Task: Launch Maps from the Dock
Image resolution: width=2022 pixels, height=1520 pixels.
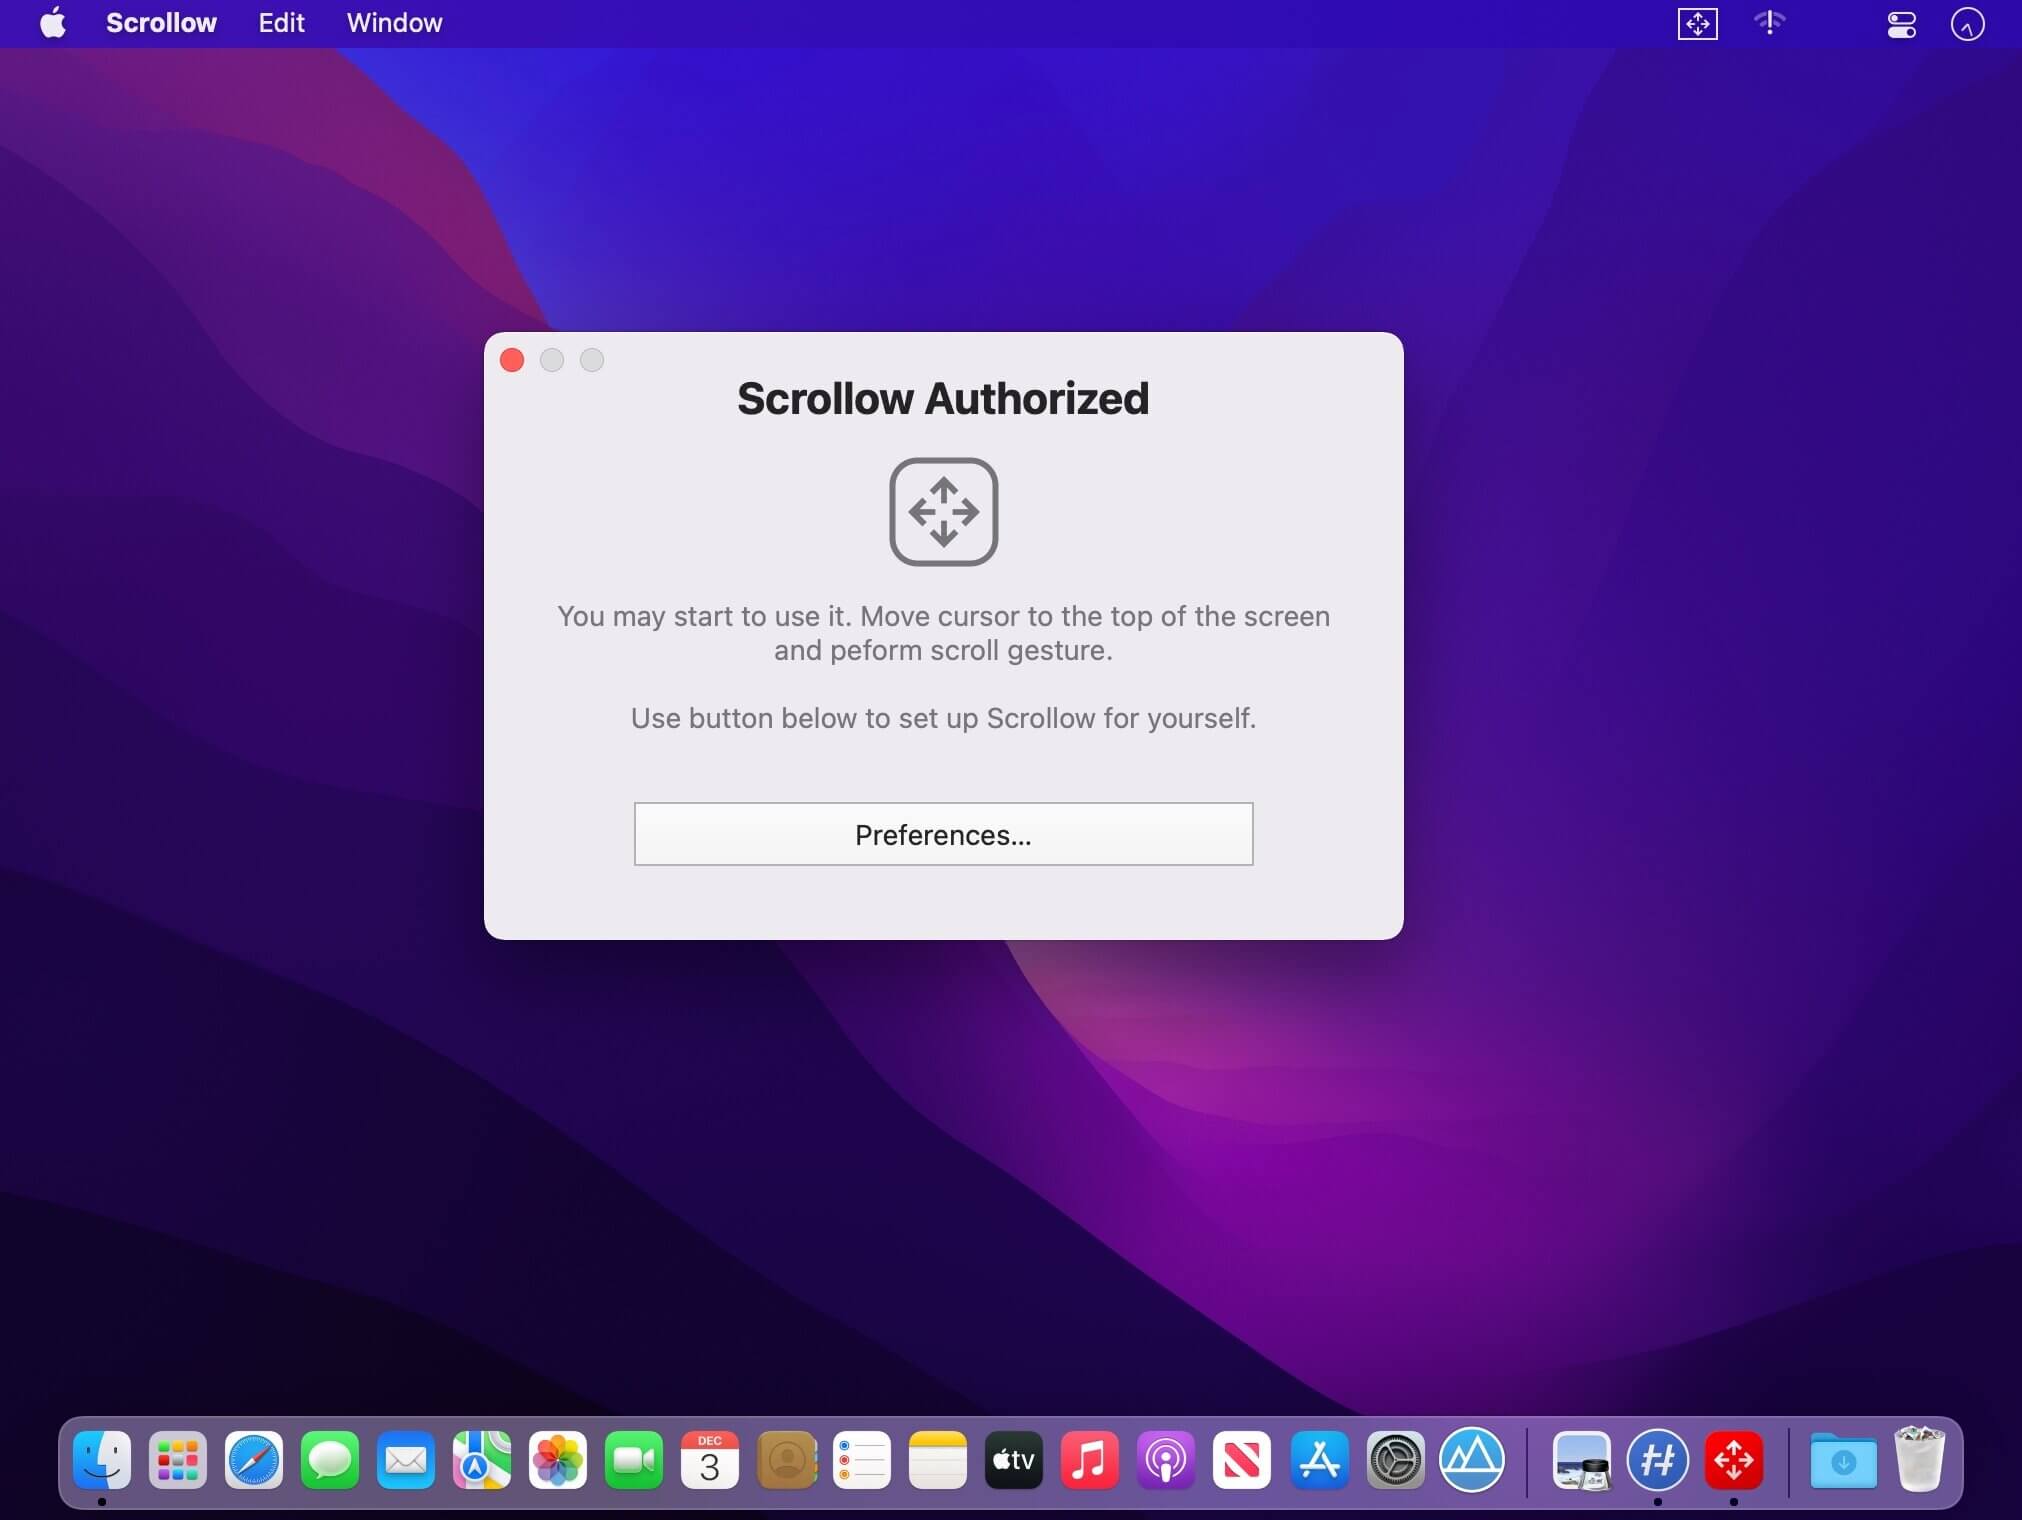Action: (482, 1461)
